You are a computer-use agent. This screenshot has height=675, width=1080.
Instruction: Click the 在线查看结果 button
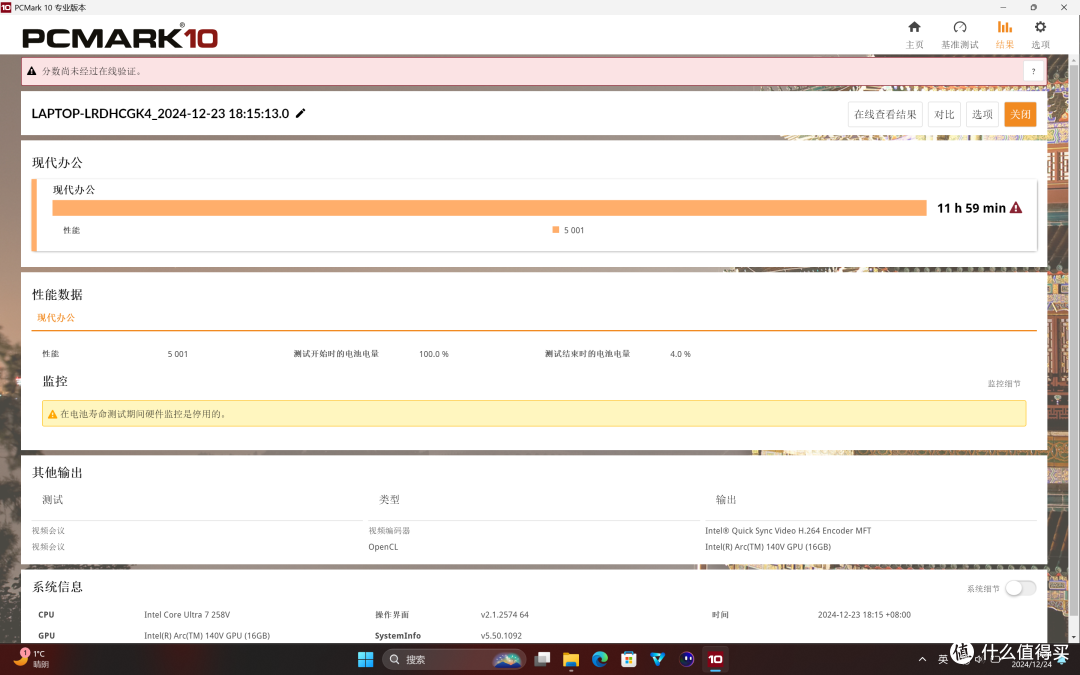coord(884,114)
